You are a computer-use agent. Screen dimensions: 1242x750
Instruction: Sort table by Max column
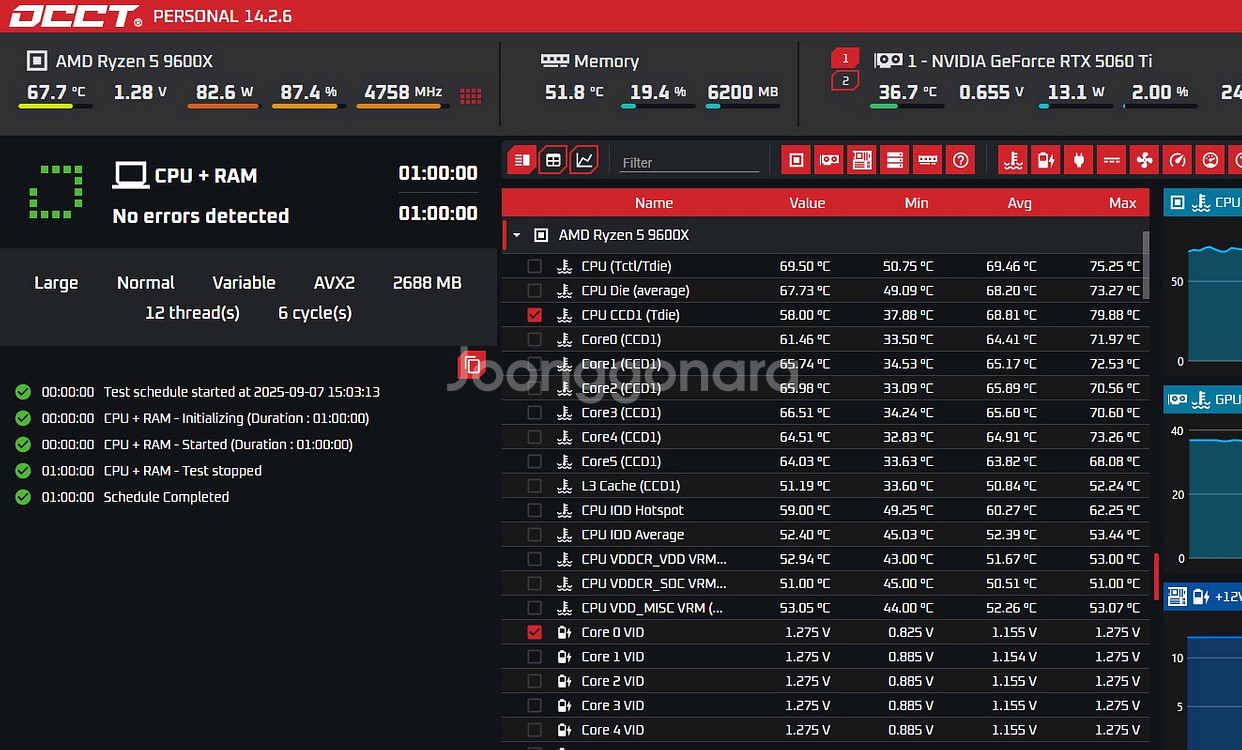(x=1123, y=203)
